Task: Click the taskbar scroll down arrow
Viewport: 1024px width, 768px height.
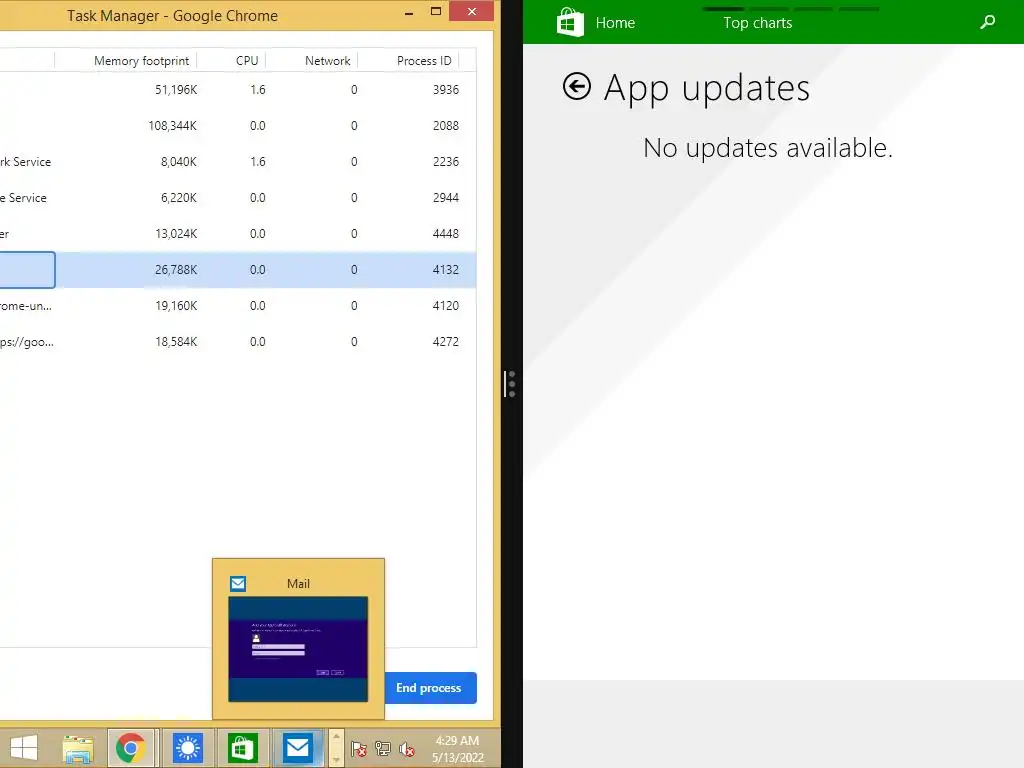Action: 336,759
